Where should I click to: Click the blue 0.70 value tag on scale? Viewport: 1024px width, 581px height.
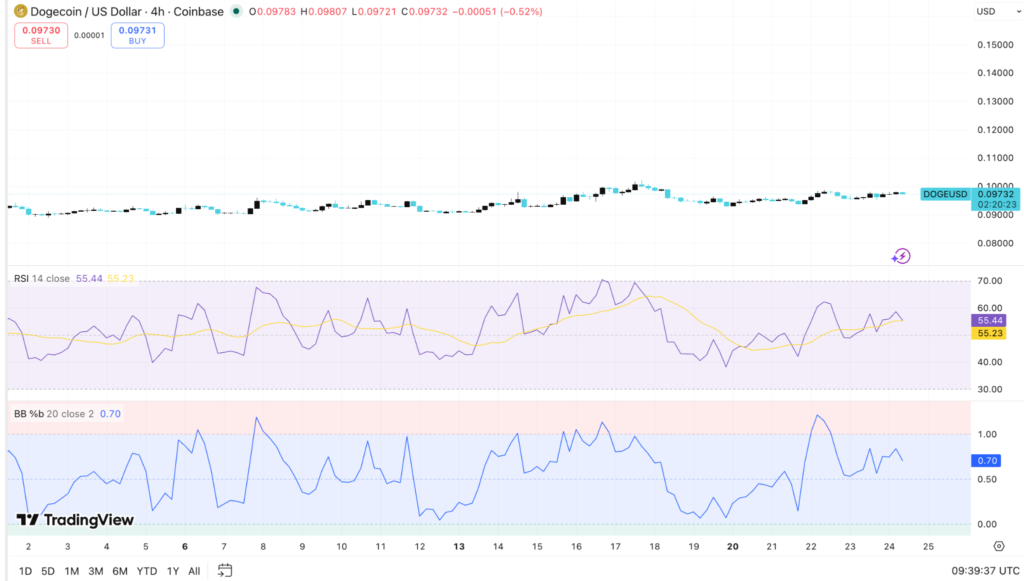tap(984, 461)
